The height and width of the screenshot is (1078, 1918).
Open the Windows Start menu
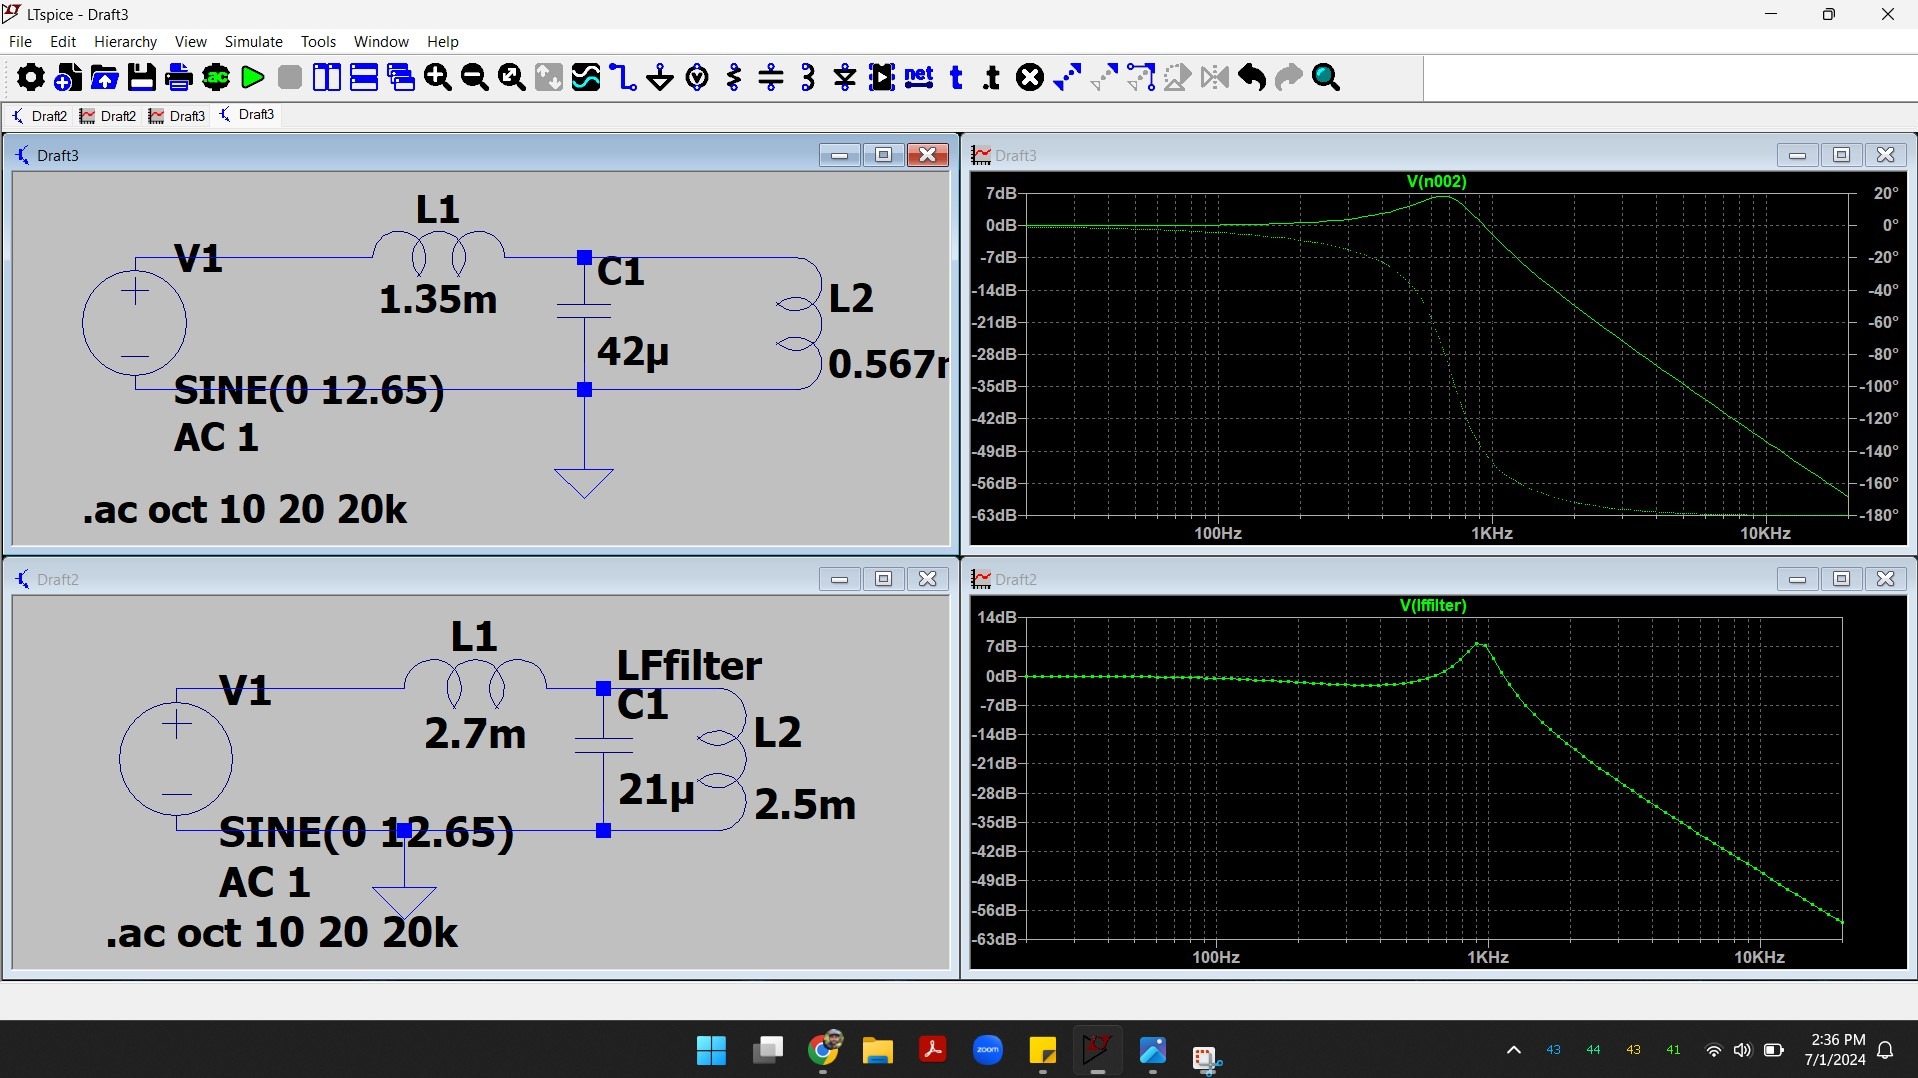711,1051
